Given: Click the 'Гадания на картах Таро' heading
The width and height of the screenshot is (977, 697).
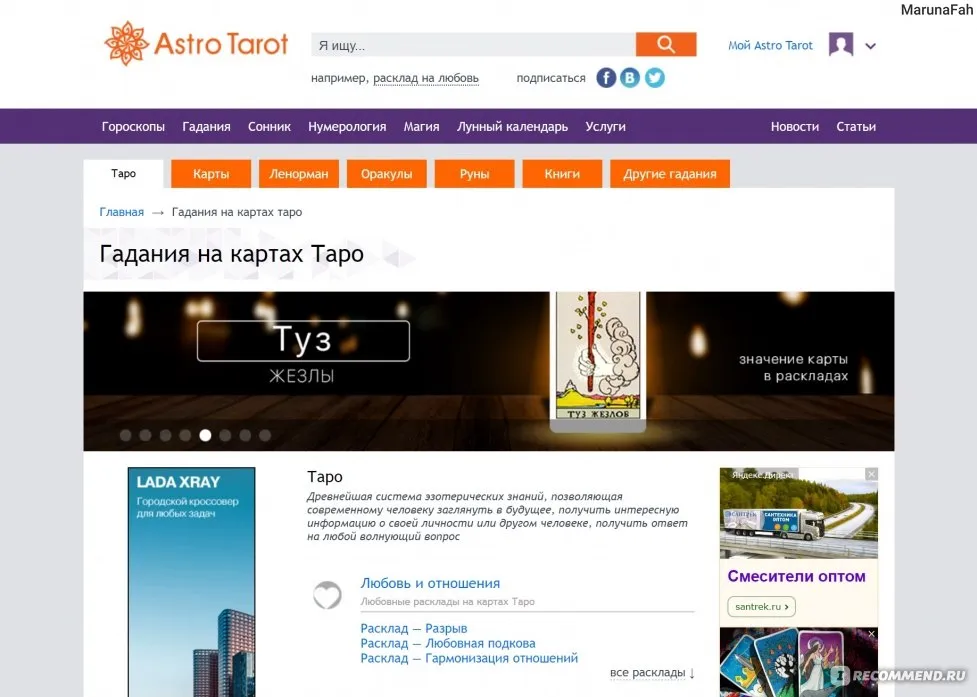Looking at the screenshot, I should 231,254.
